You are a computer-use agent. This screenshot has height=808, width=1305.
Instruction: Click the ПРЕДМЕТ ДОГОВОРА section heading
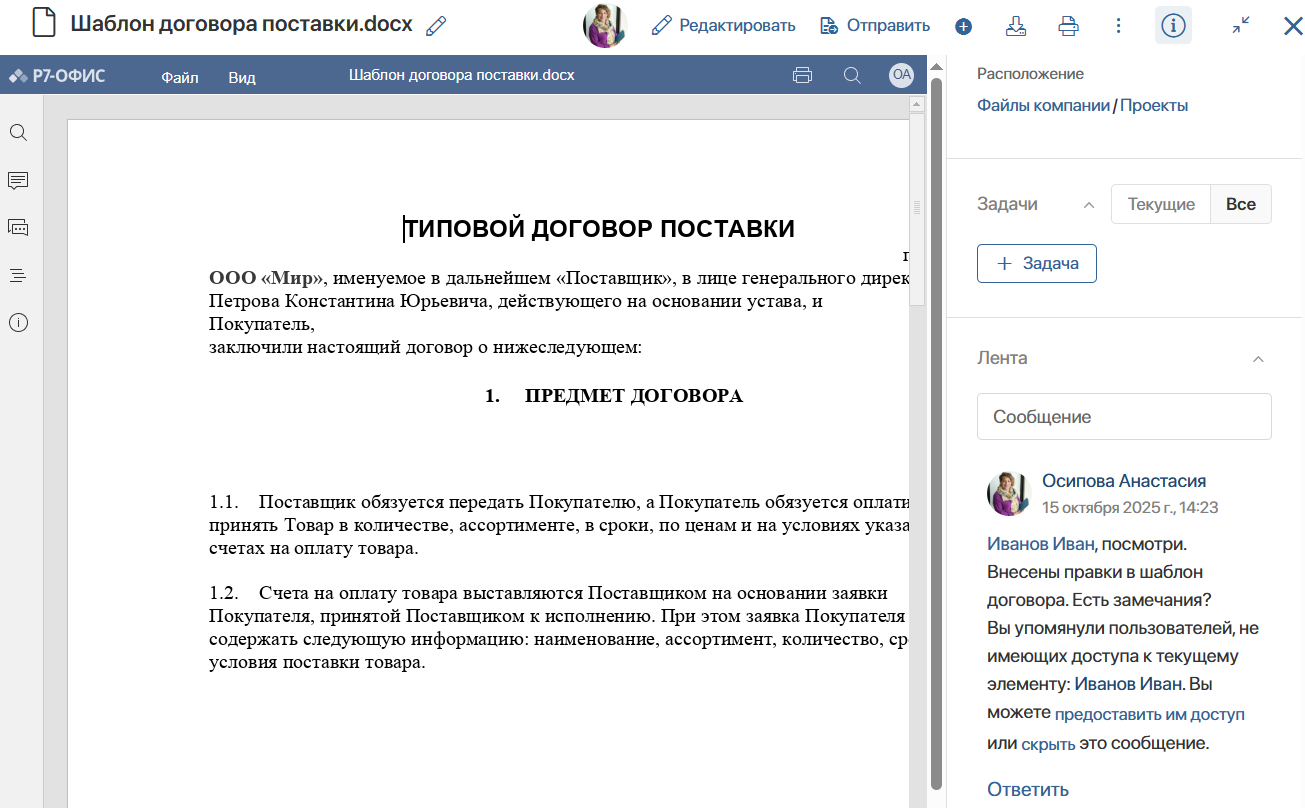(634, 396)
